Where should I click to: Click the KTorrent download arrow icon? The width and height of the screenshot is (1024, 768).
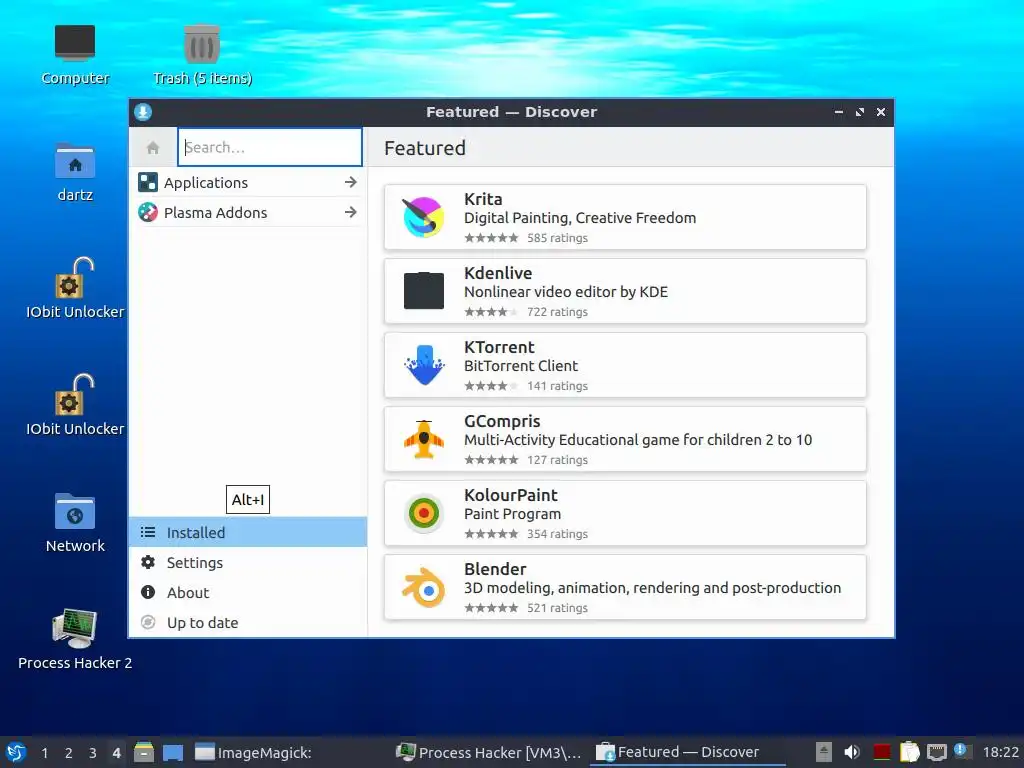424,364
